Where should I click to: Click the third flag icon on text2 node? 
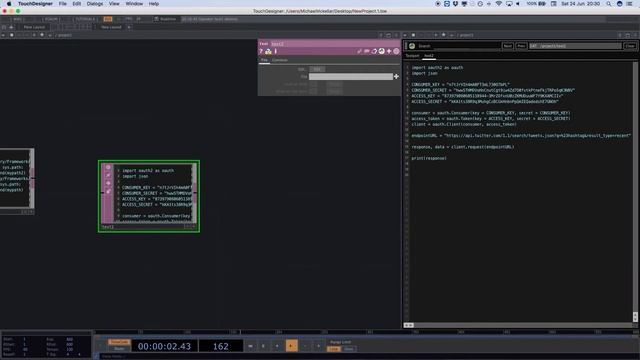point(108,183)
